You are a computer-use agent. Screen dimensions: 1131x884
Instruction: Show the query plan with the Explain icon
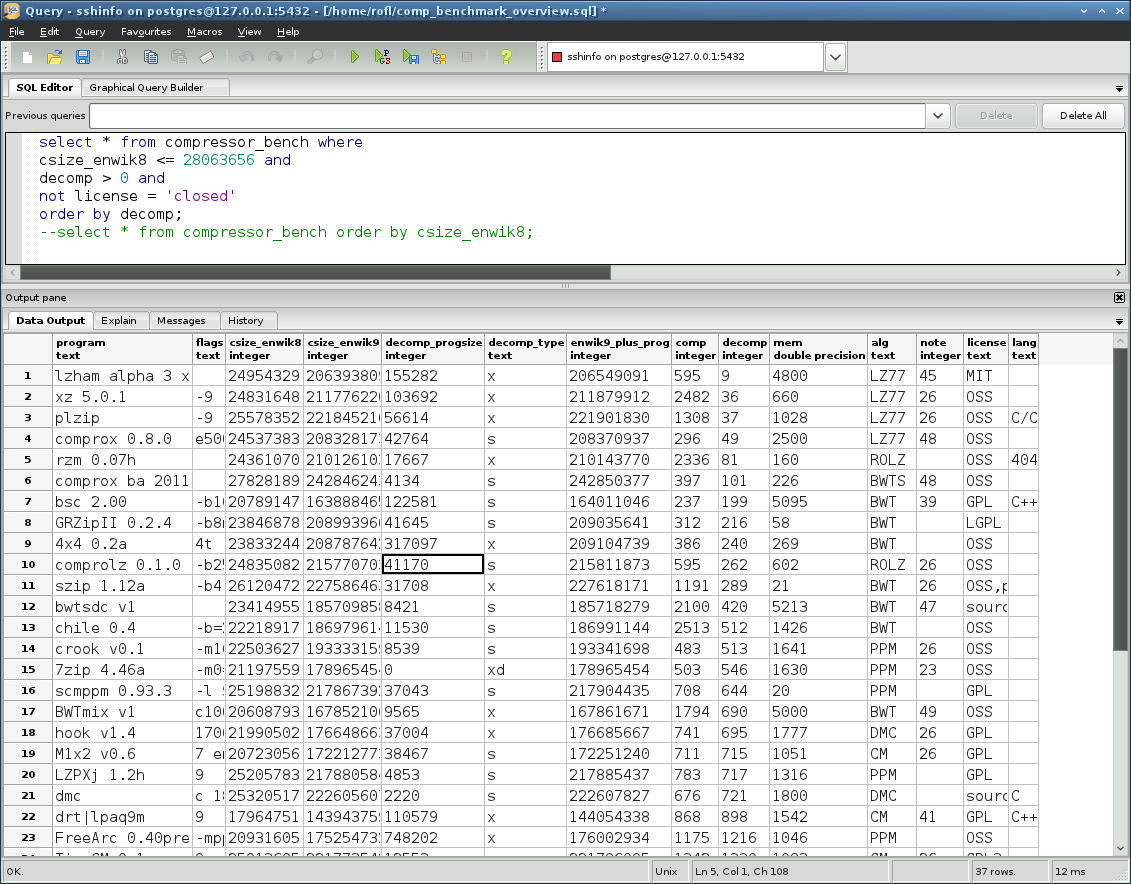coord(438,57)
